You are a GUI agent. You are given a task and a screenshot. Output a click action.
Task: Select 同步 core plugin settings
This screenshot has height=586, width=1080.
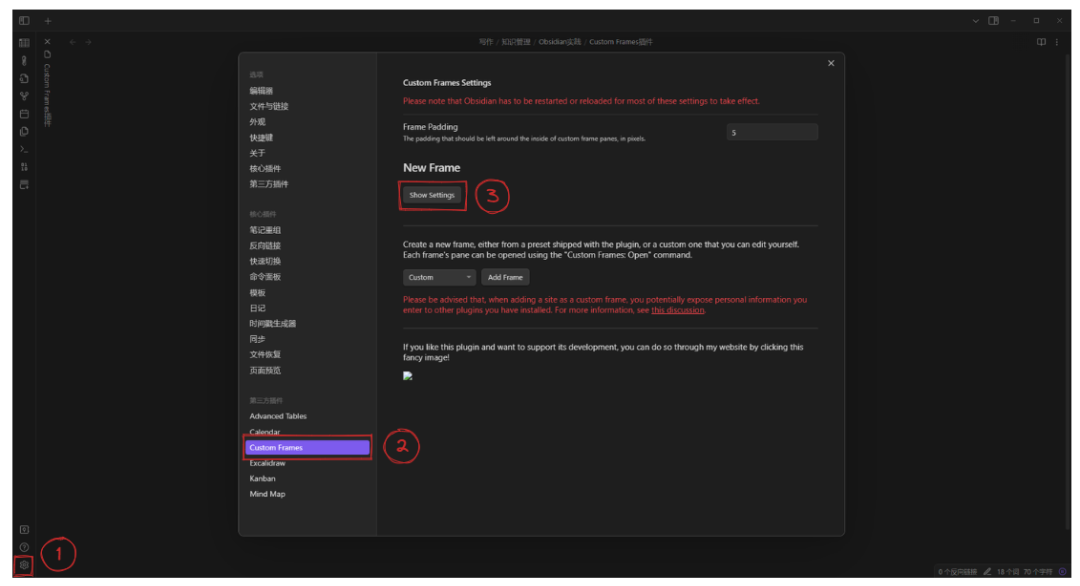click(257, 339)
